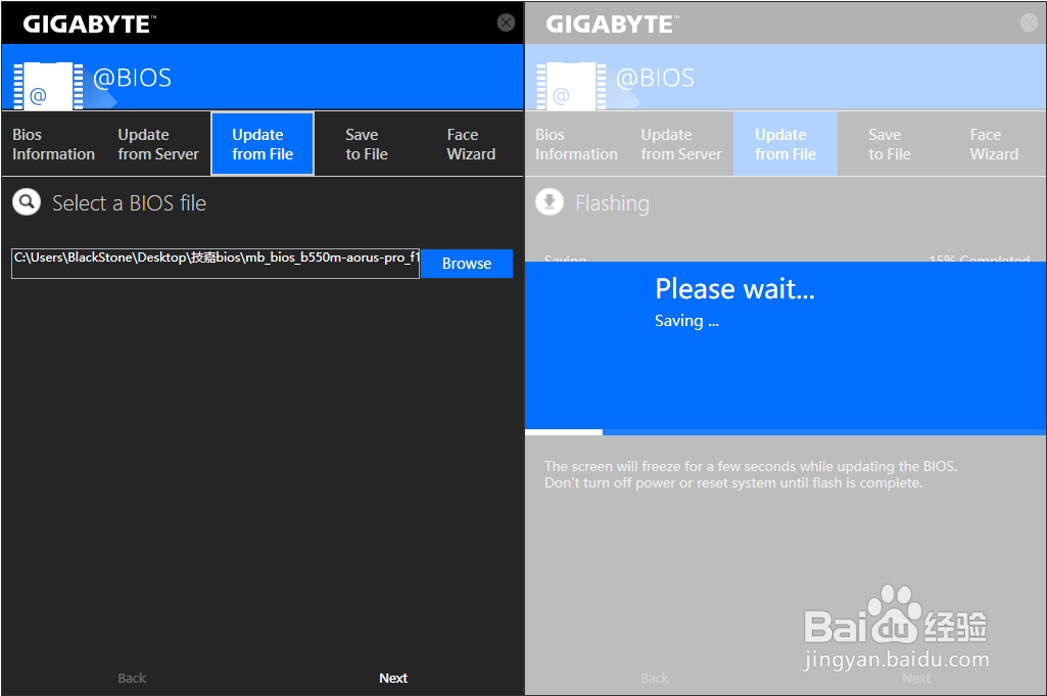
Task: Click the GIGABYTE logo in left window
Action: click(x=89, y=24)
